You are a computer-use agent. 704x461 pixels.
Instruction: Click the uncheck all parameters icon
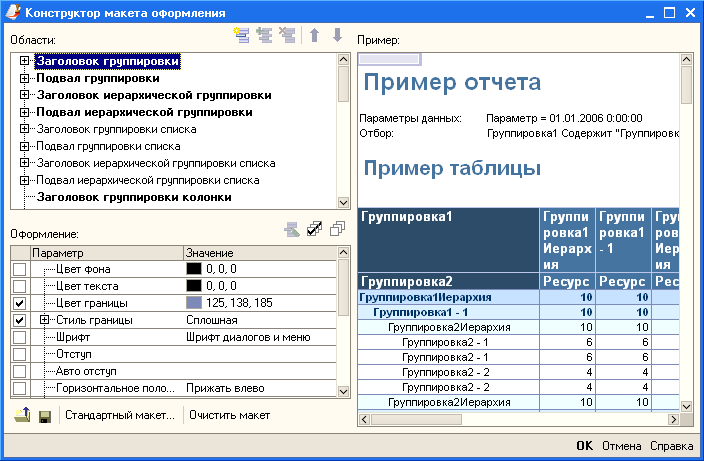[x=337, y=229]
